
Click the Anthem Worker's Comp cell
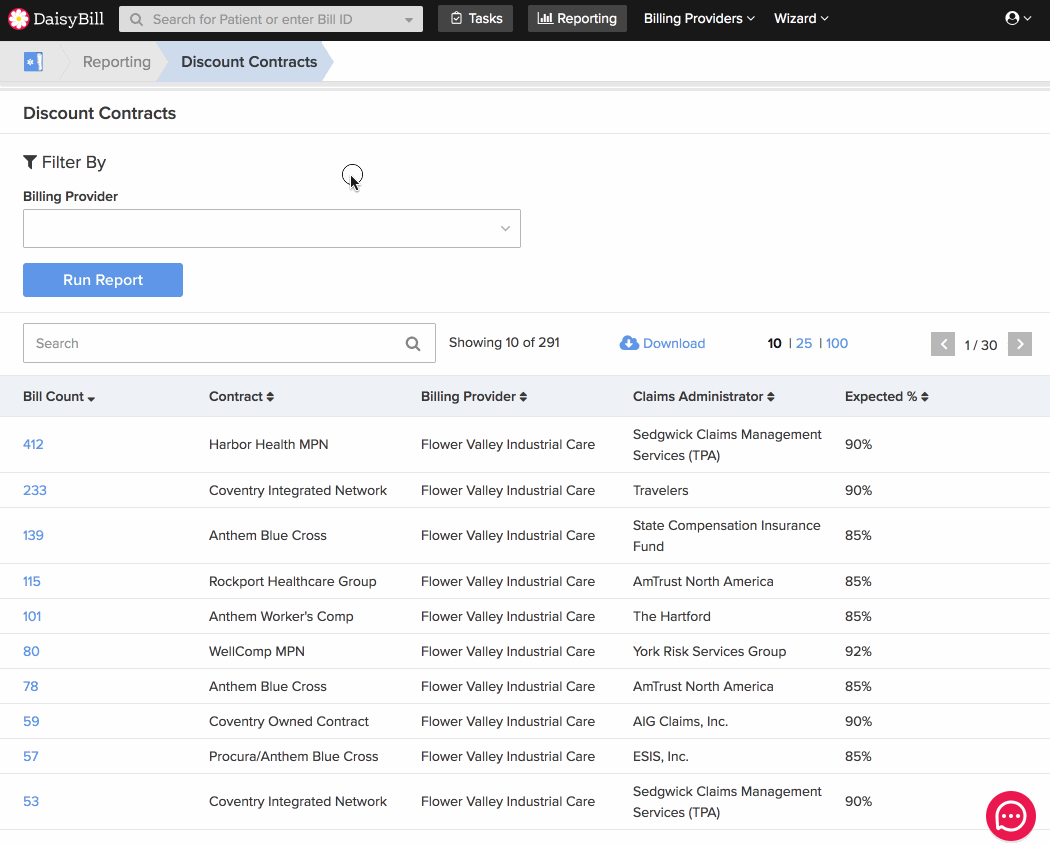point(281,616)
